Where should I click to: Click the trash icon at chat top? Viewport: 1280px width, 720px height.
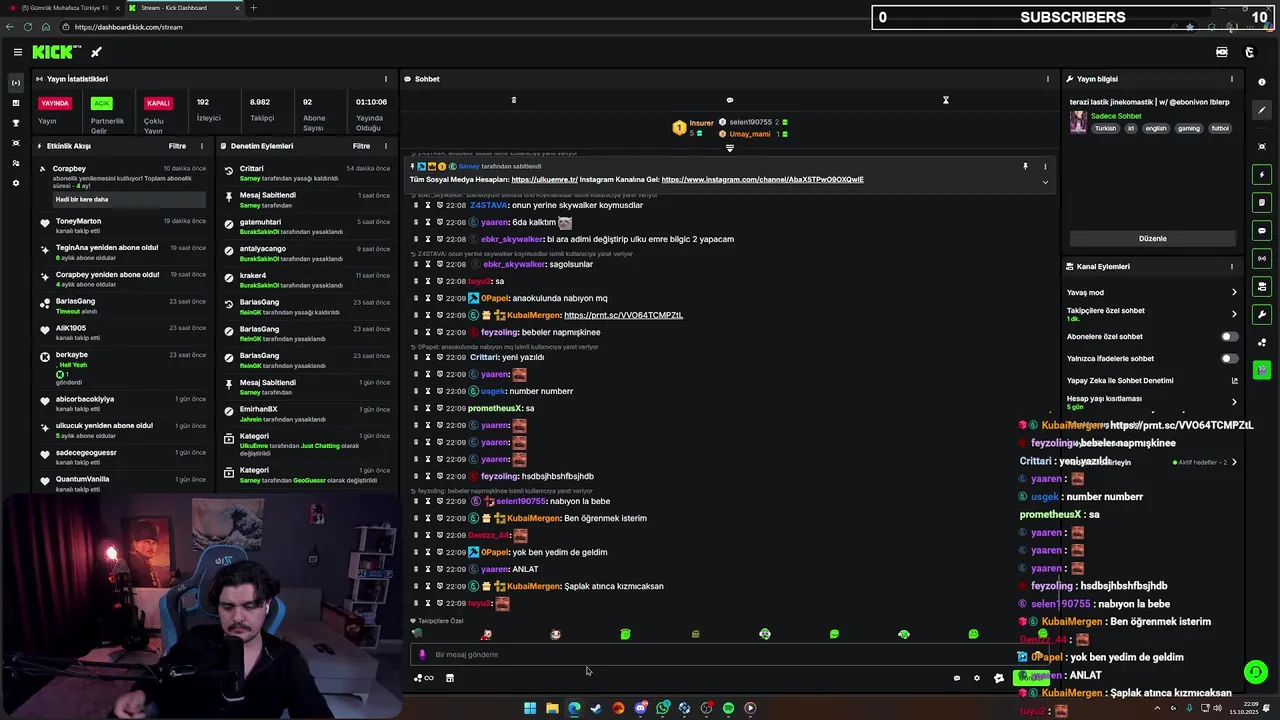pyautogui.click(x=514, y=100)
